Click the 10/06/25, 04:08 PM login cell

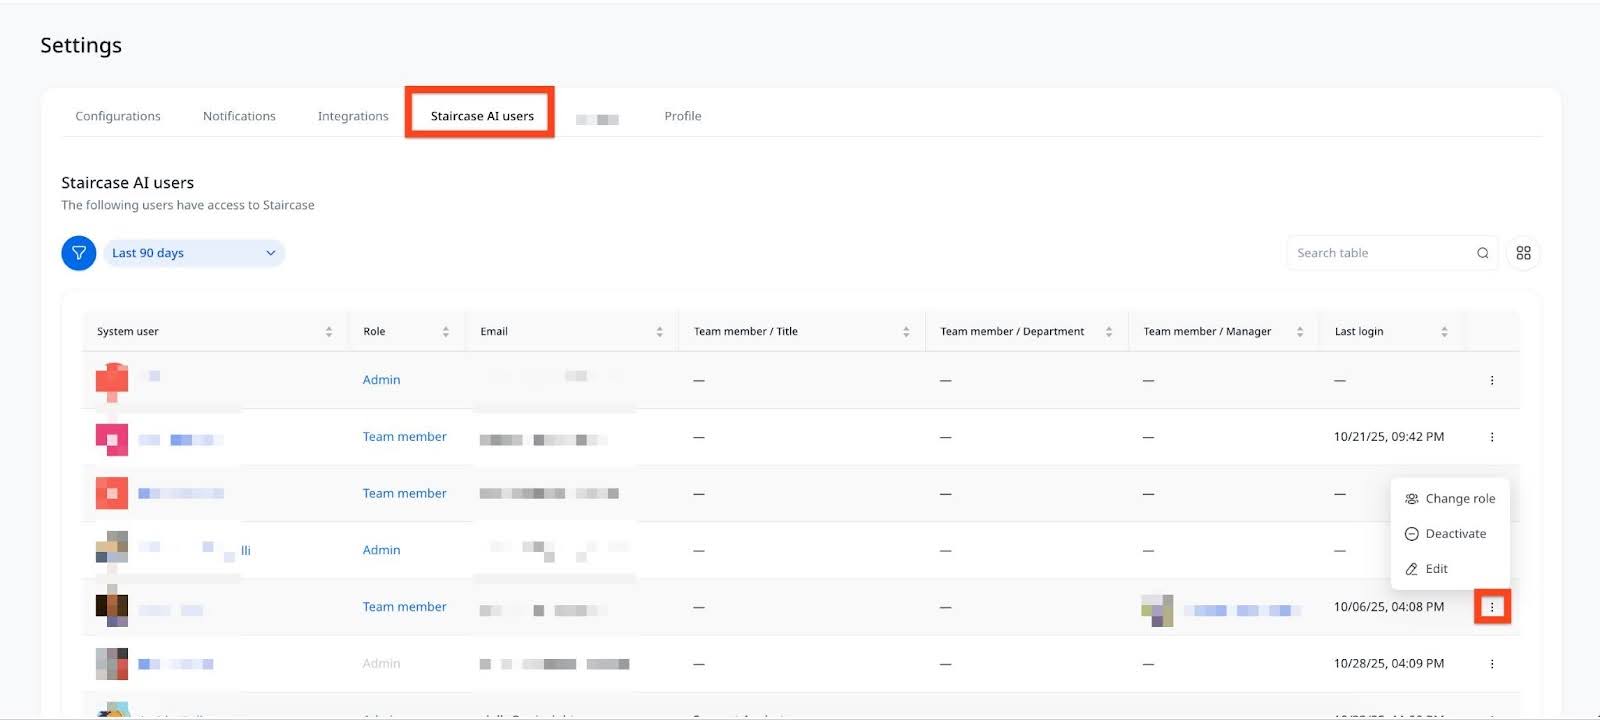pyautogui.click(x=1389, y=607)
